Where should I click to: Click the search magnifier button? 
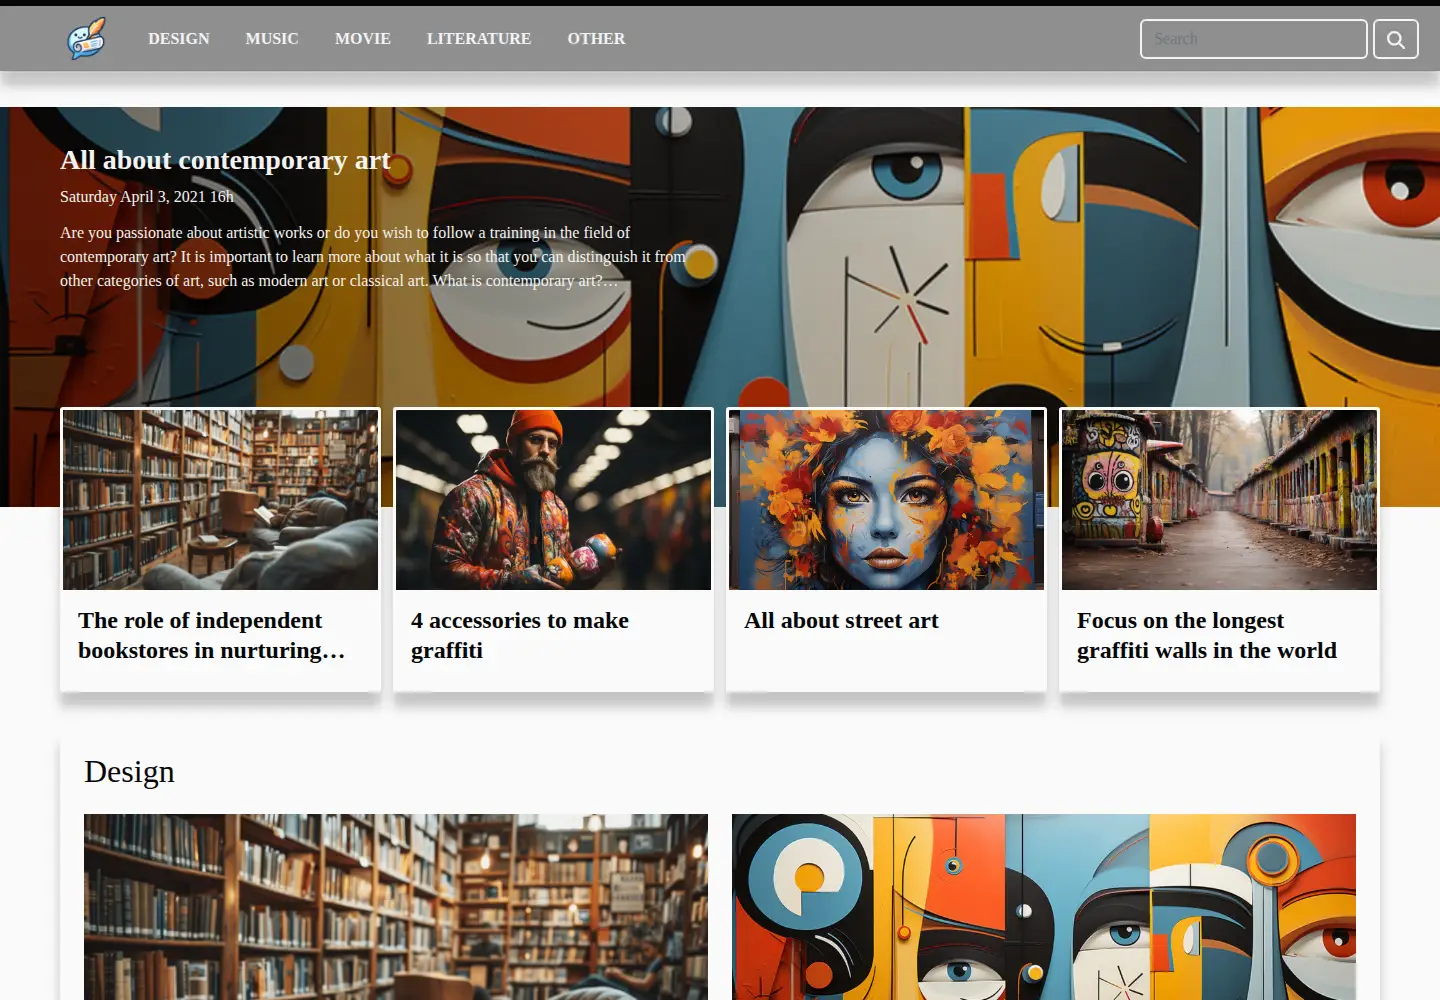click(x=1395, y=39)
